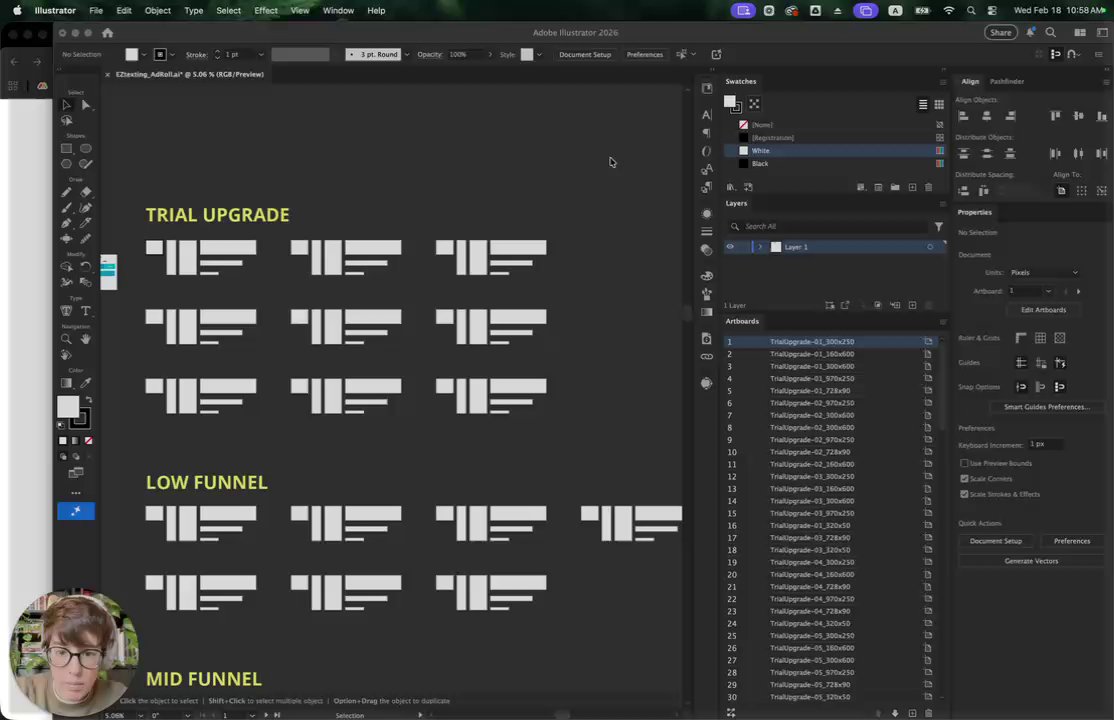This screenshot has height=720, width=1114.
Task: Disable Scale Corners checkbox
Action: 964,479
